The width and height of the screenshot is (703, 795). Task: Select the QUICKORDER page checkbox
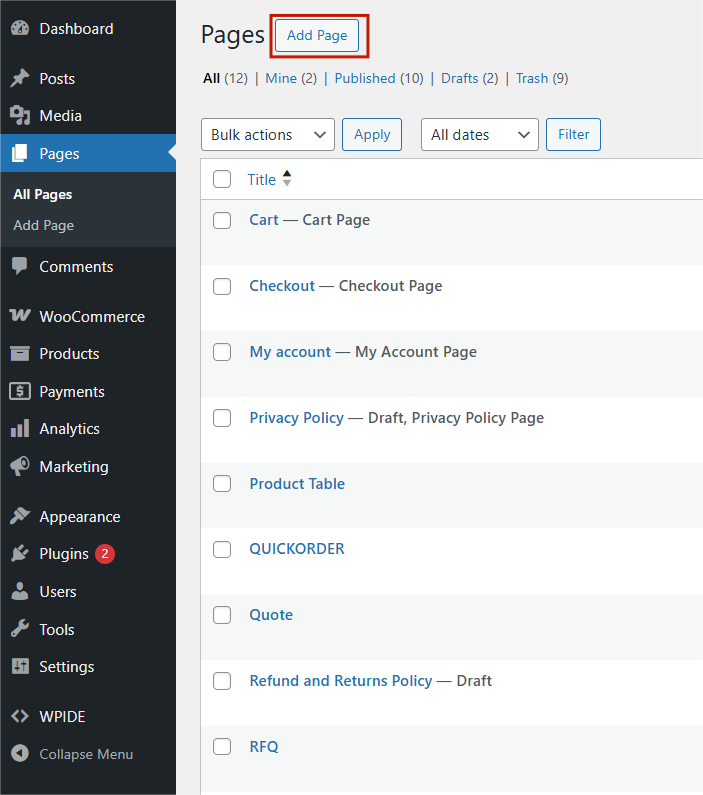222,549
